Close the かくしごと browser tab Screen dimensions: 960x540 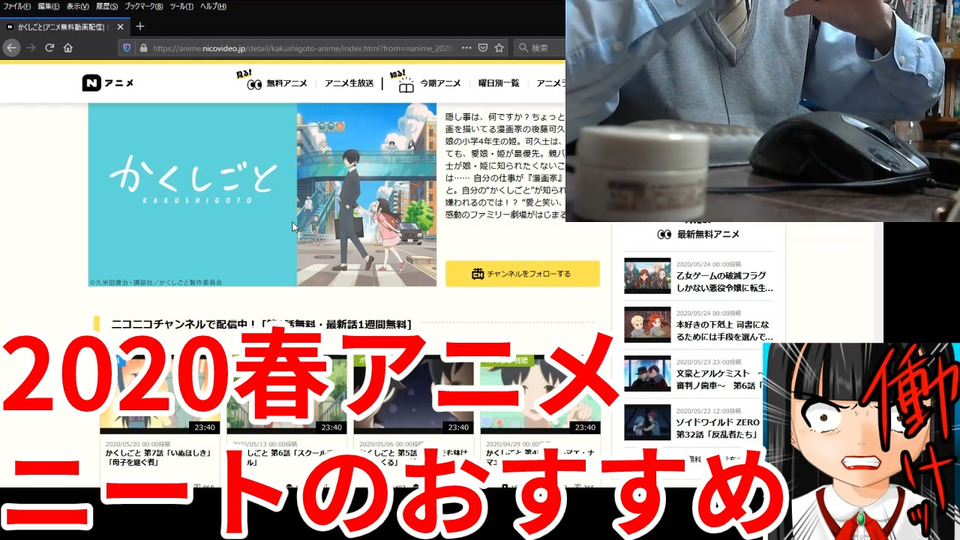coord(120,27)
